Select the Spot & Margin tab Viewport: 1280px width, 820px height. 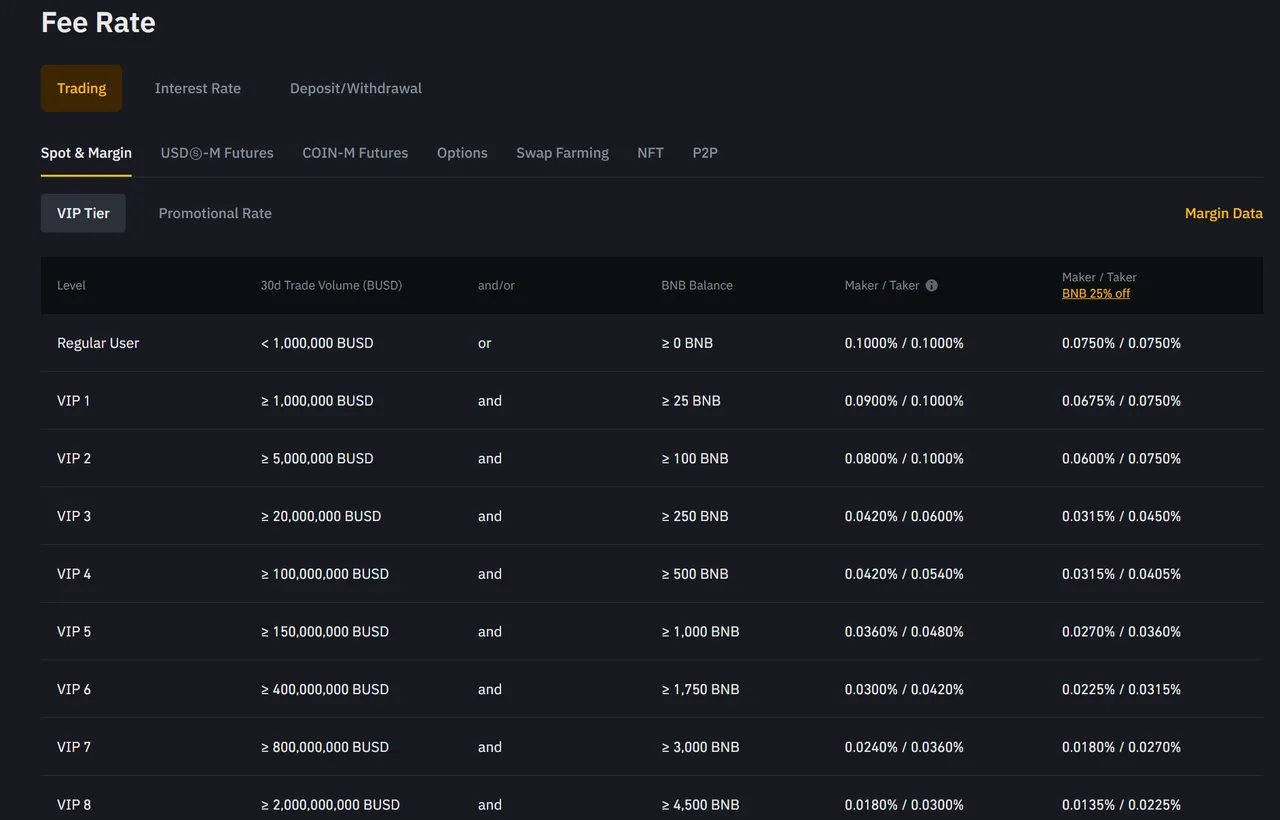tap(86, 153)
